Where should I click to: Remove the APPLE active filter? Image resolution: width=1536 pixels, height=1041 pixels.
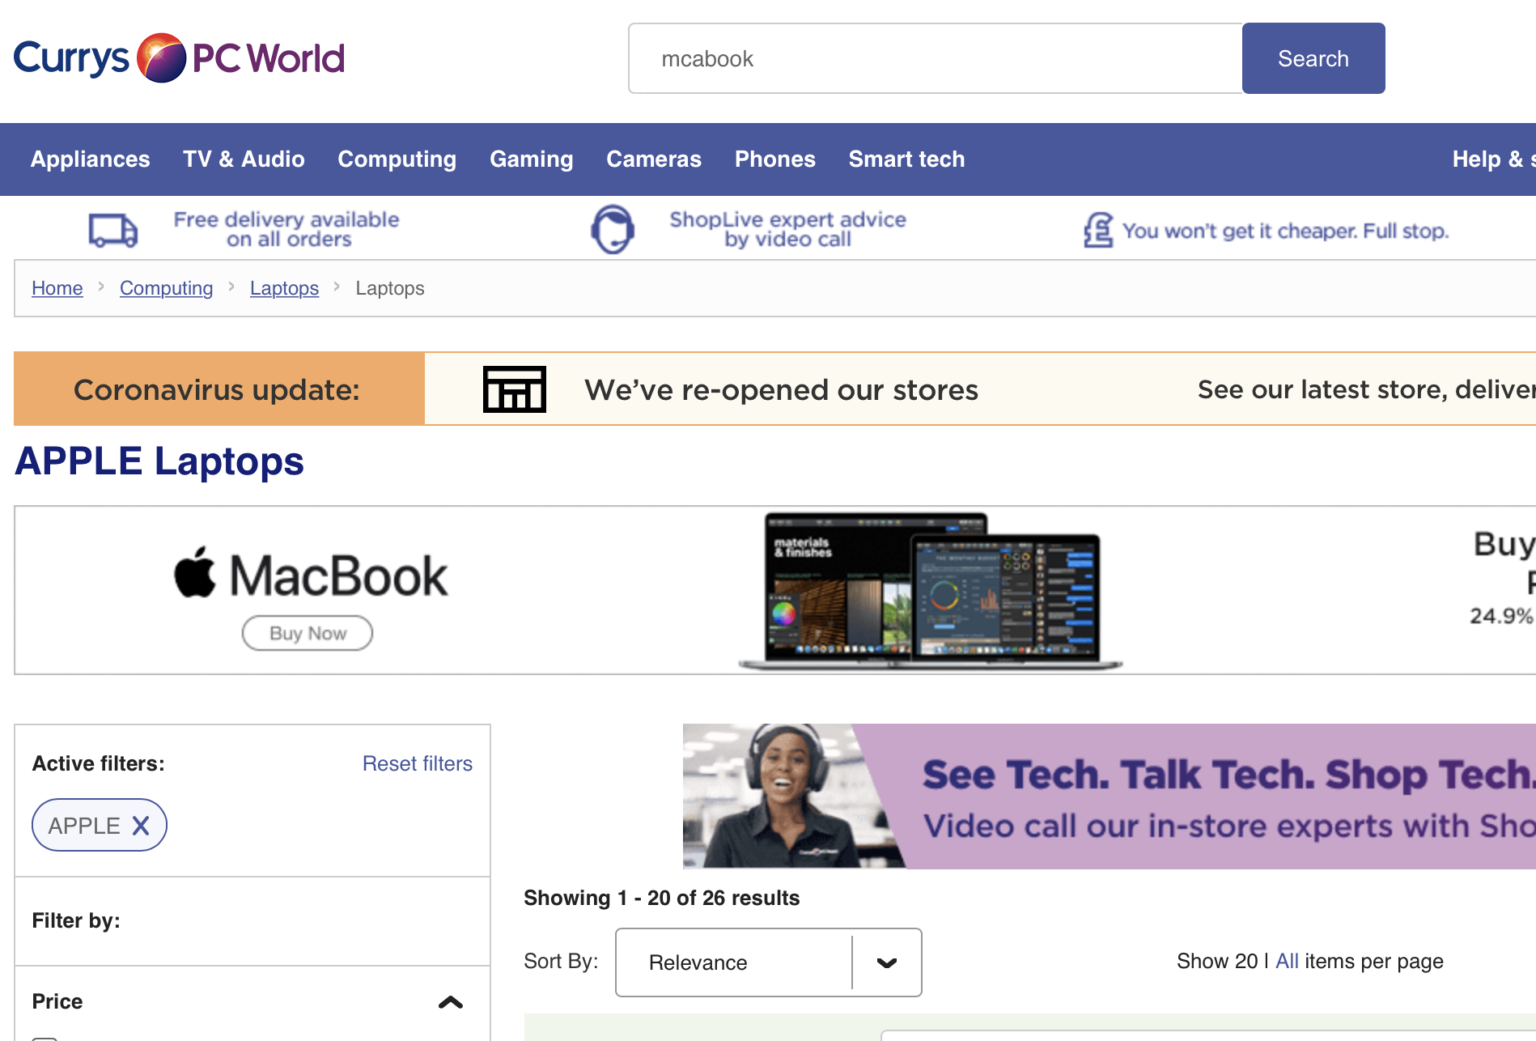141,825
